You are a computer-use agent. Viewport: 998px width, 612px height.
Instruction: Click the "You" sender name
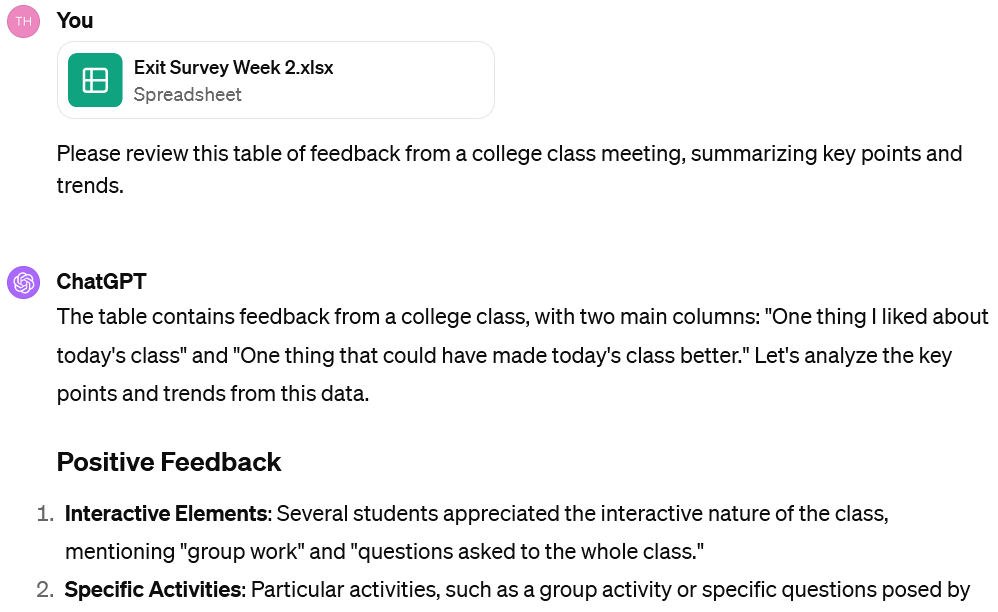click(x=75, y=20)
